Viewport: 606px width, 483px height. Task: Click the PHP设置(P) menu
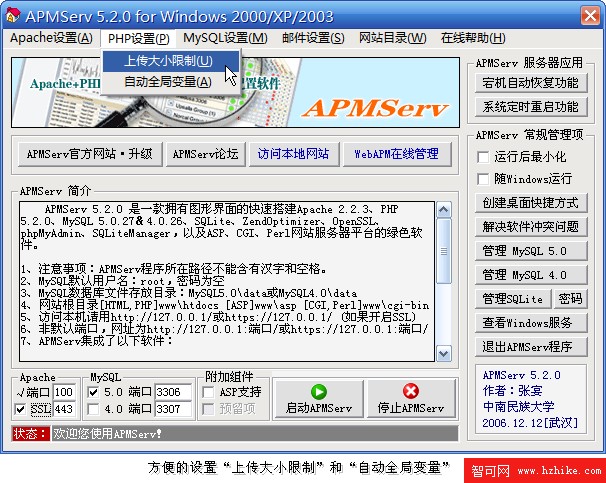(138, 38)
